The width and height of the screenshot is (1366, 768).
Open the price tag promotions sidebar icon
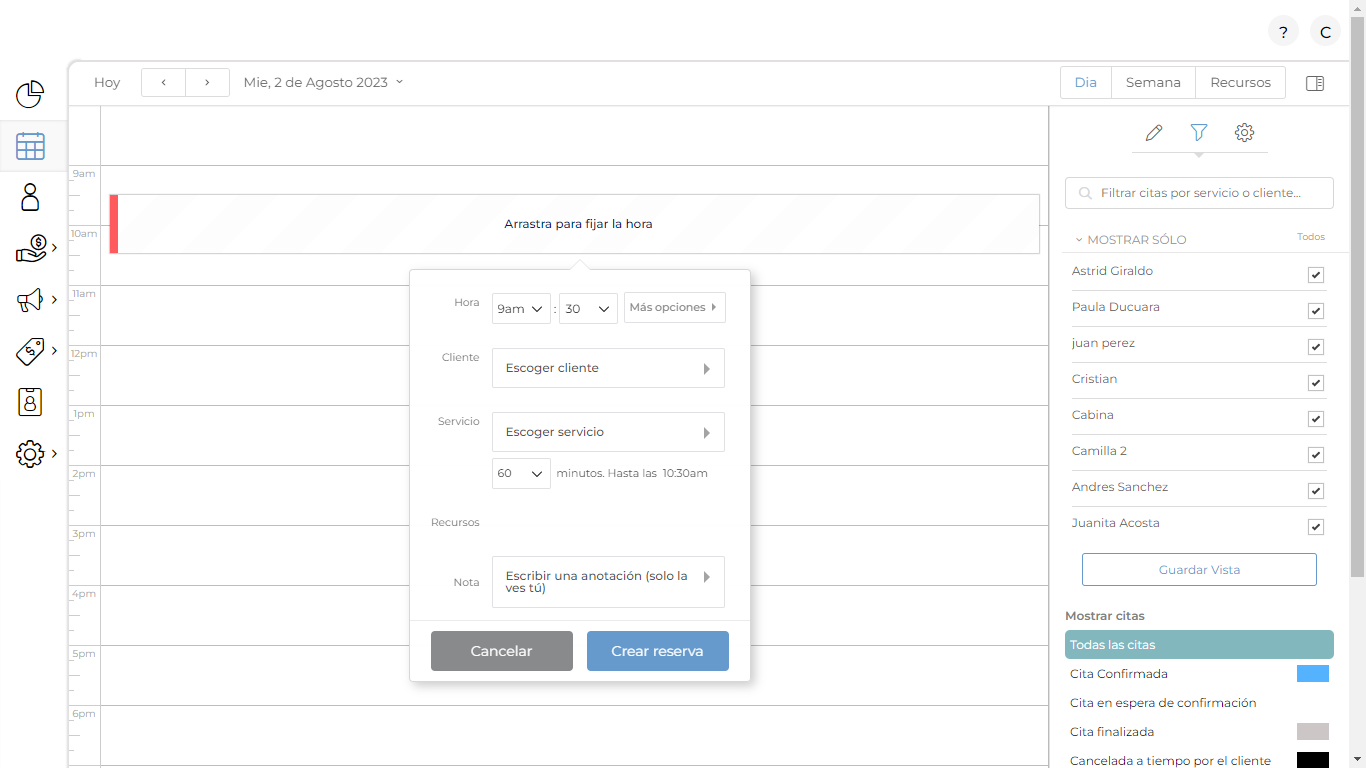tap(30, 351)
